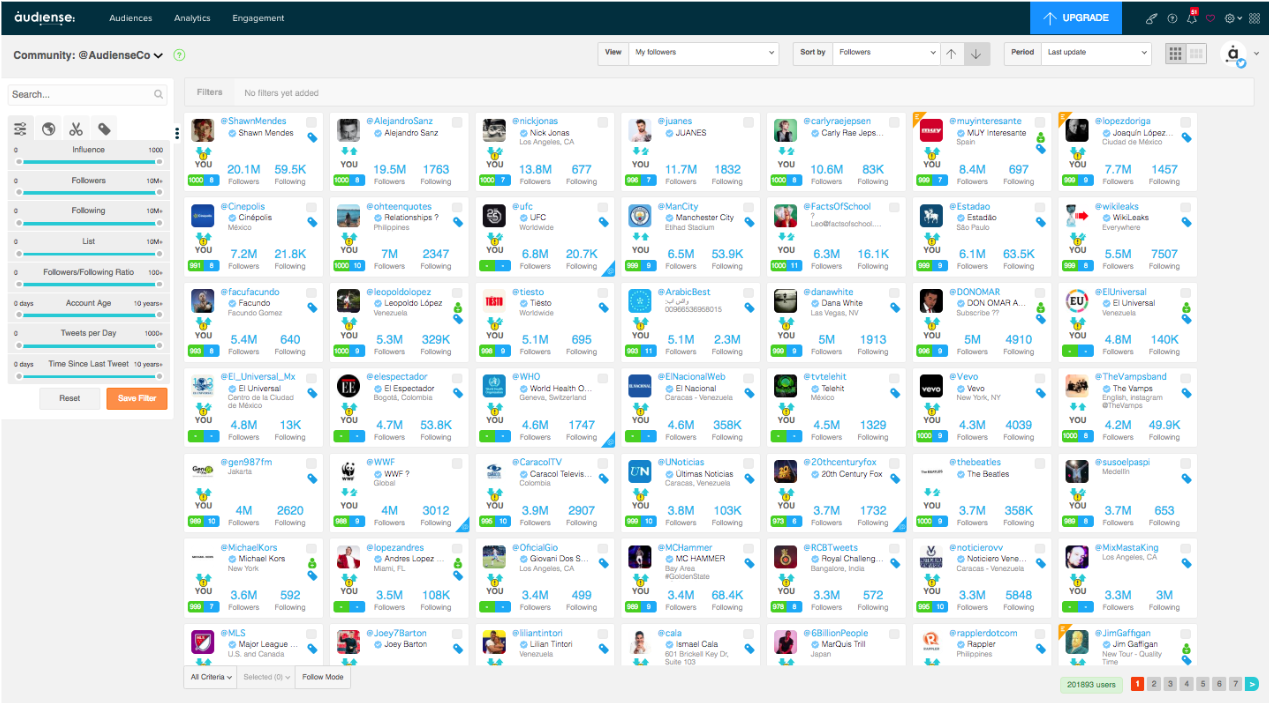Expand the account avatar dropdown arrow
Viewport: 1269px width, 703px height.
tap(1257, 54)
